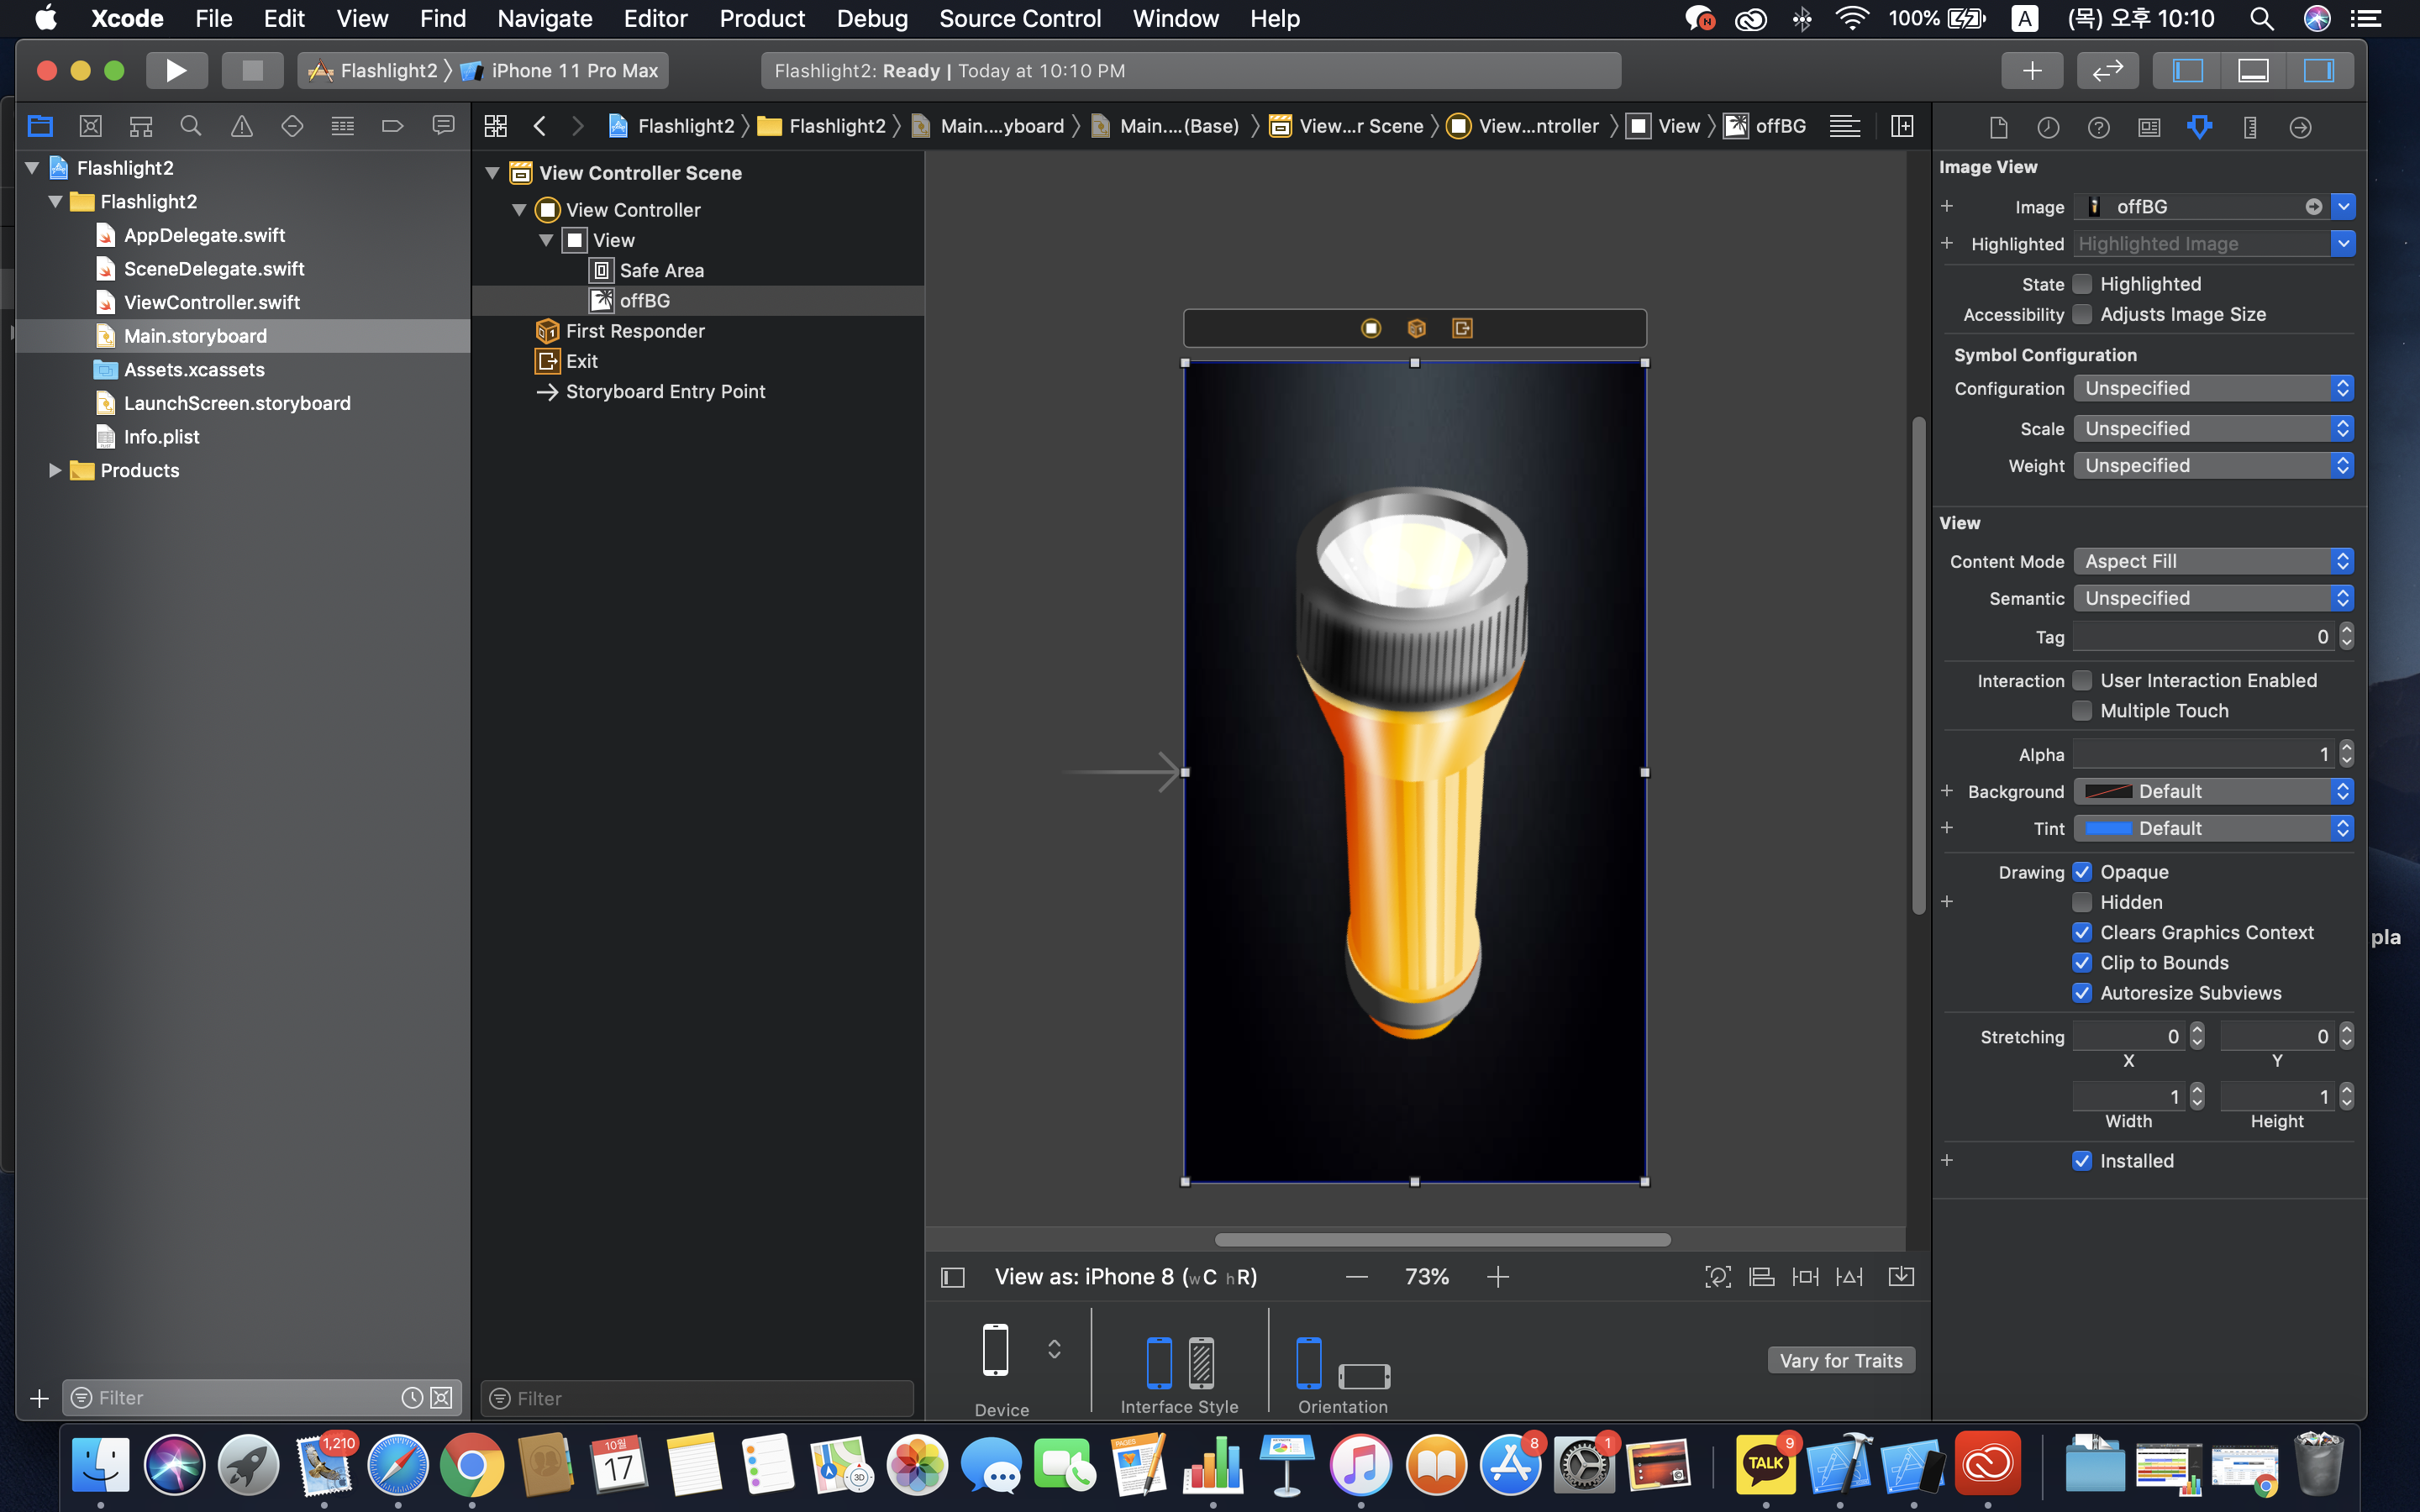This screenshot has height=1512, width=2420.
Task: Click the Run (play) button
Action: click(176, 70)
